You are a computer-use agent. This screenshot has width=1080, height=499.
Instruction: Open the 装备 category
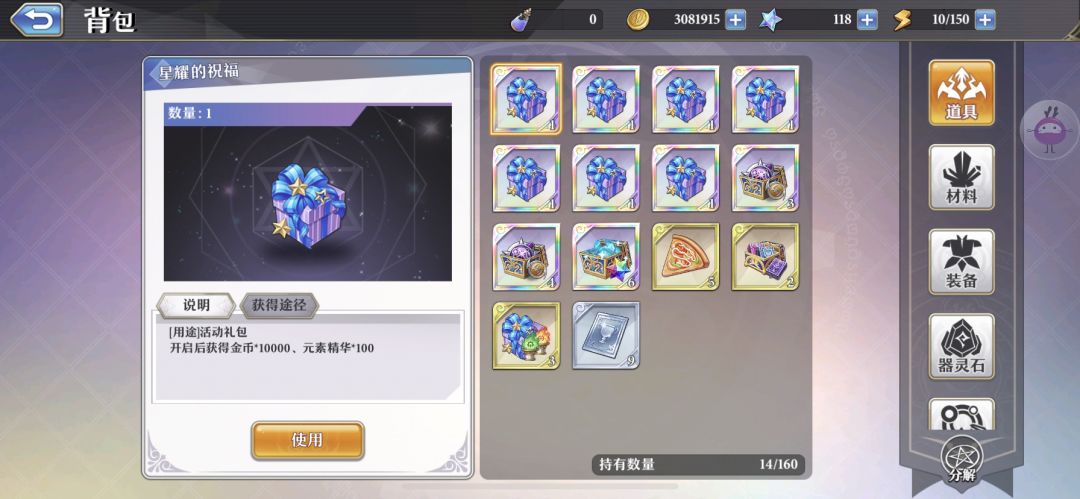coord(961,262)
